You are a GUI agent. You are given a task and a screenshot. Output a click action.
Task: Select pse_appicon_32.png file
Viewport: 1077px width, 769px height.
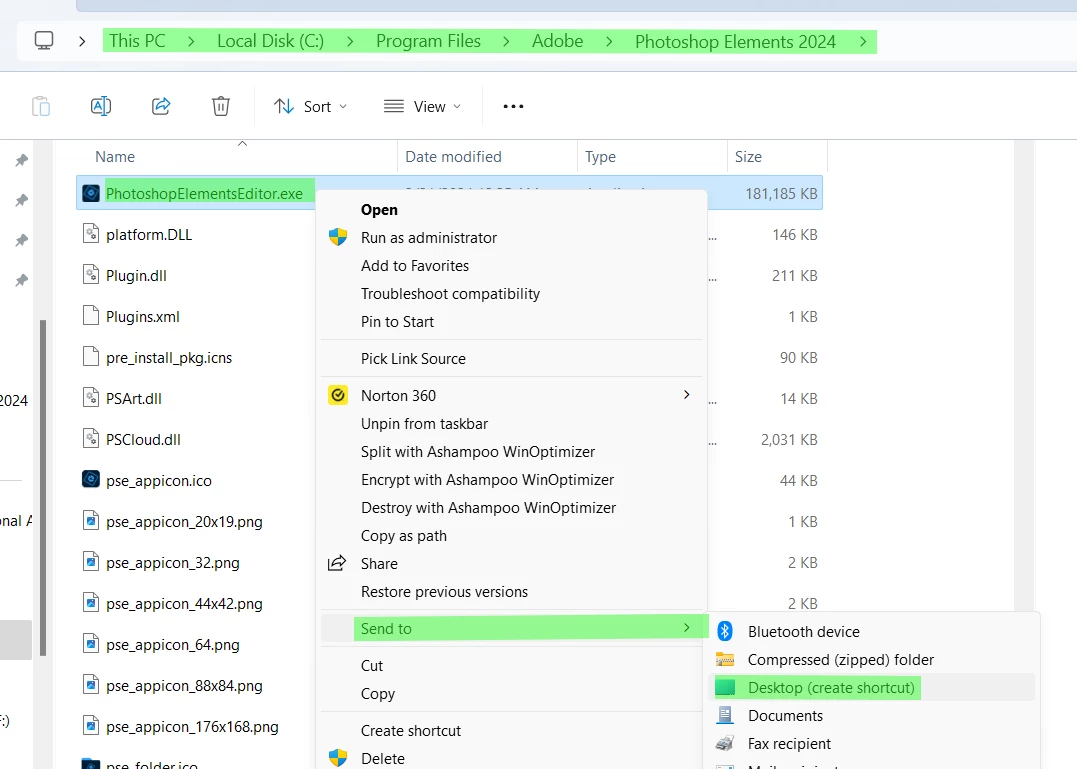tap(172, 563)
